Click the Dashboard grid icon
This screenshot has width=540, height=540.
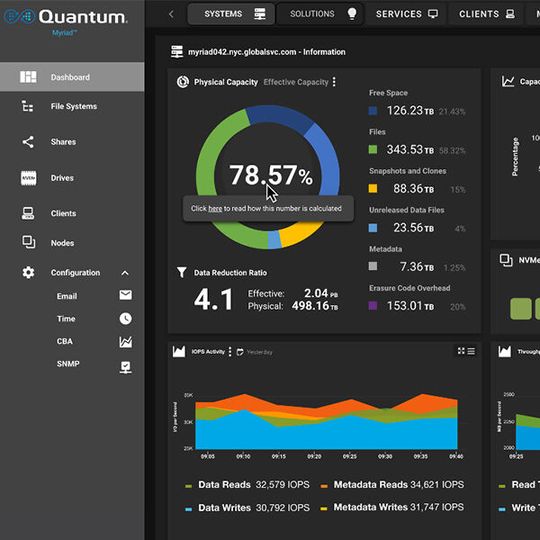28,77
